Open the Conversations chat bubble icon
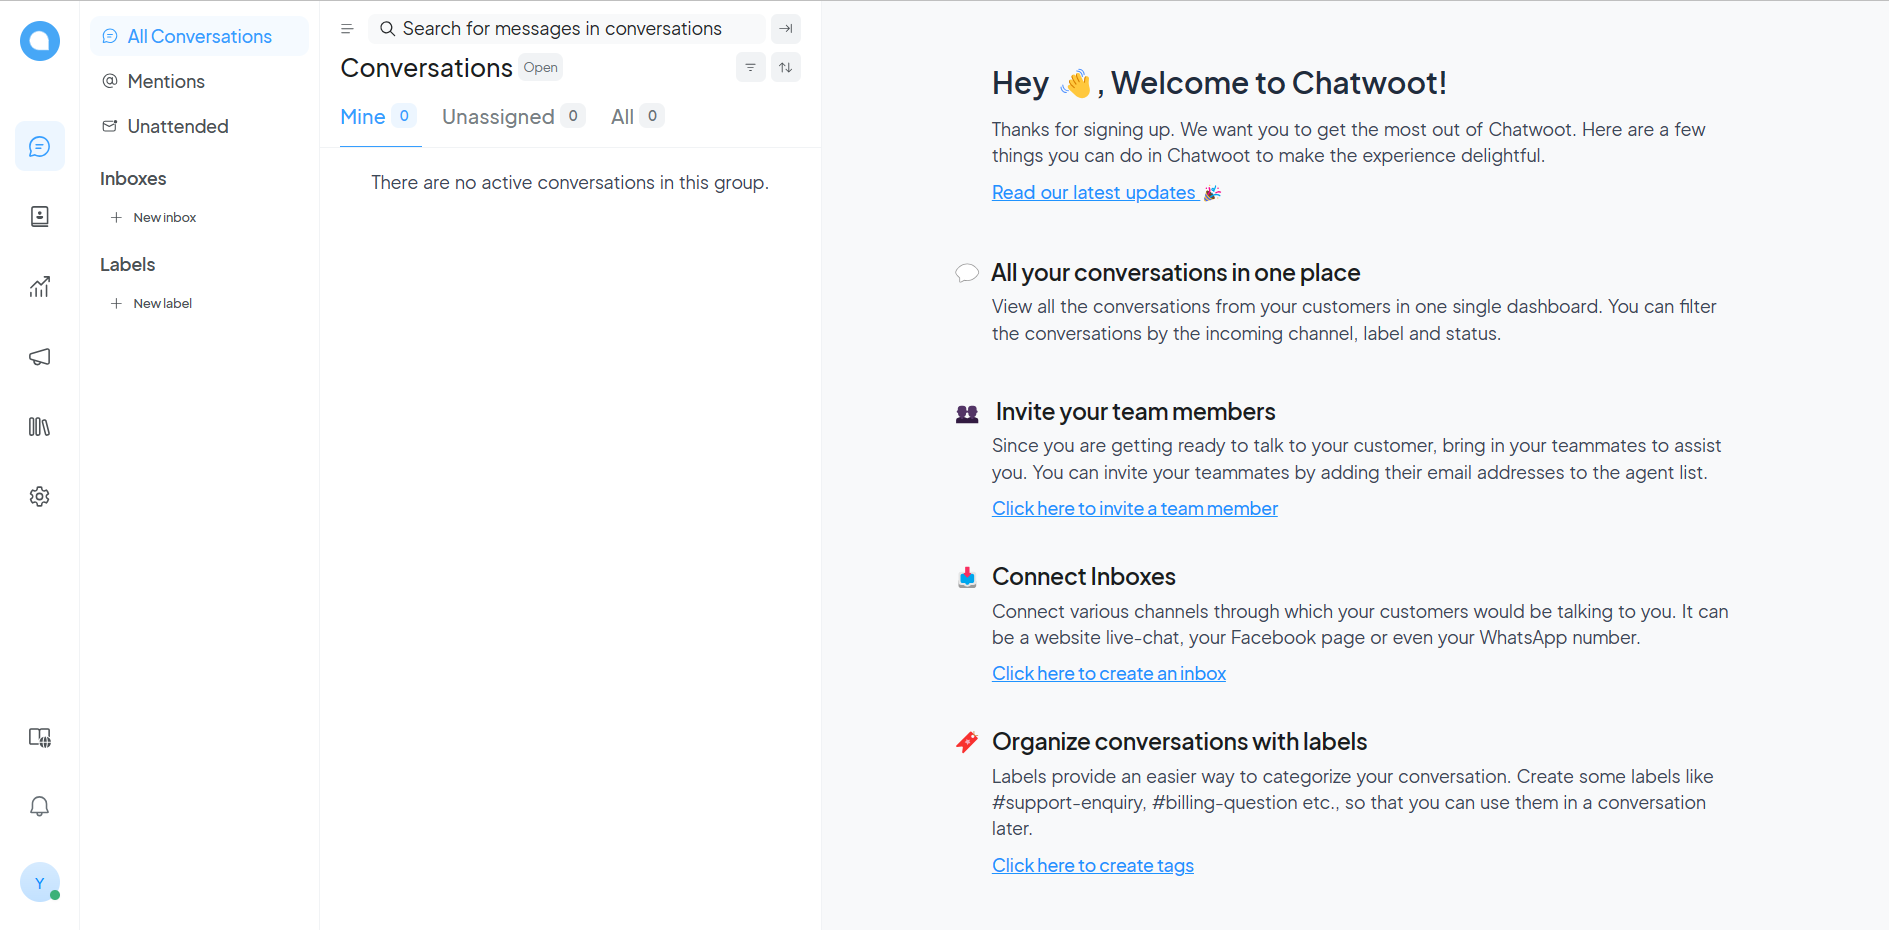 click(40, 147)
